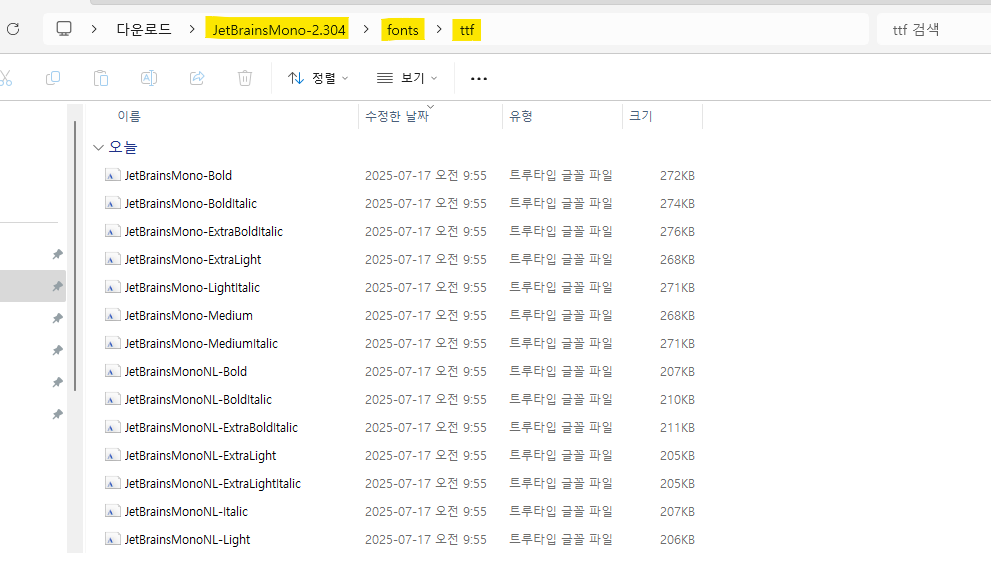The image size is (991, 571).
Task: Open the 보기 view dropdown
Action: click(x=407, y=78)
